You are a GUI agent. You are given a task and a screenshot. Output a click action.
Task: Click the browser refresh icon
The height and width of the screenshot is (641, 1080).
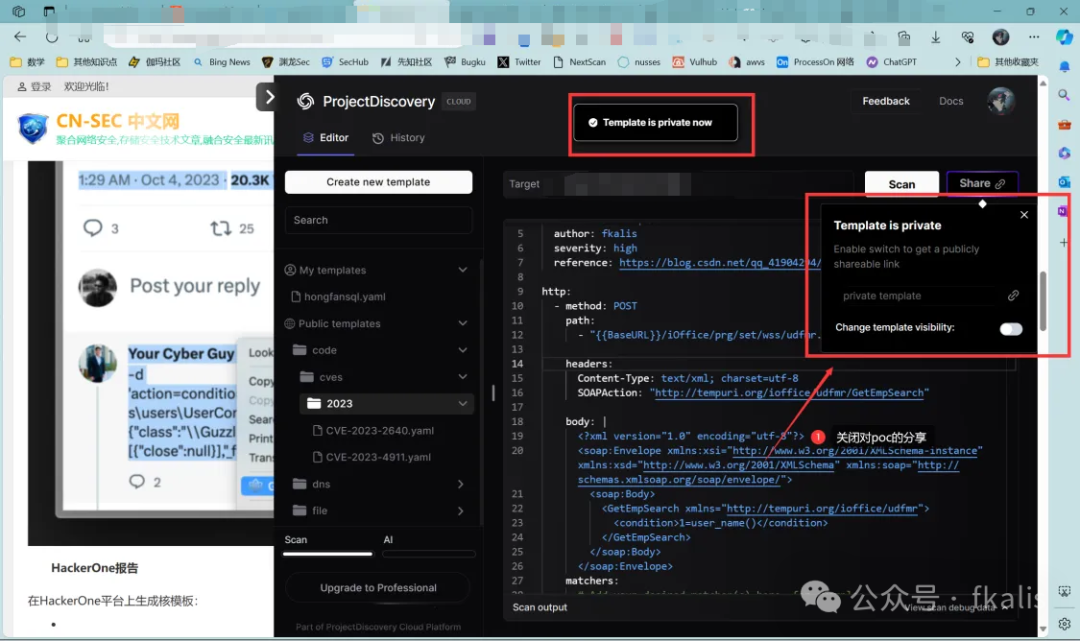coord(52,36)
